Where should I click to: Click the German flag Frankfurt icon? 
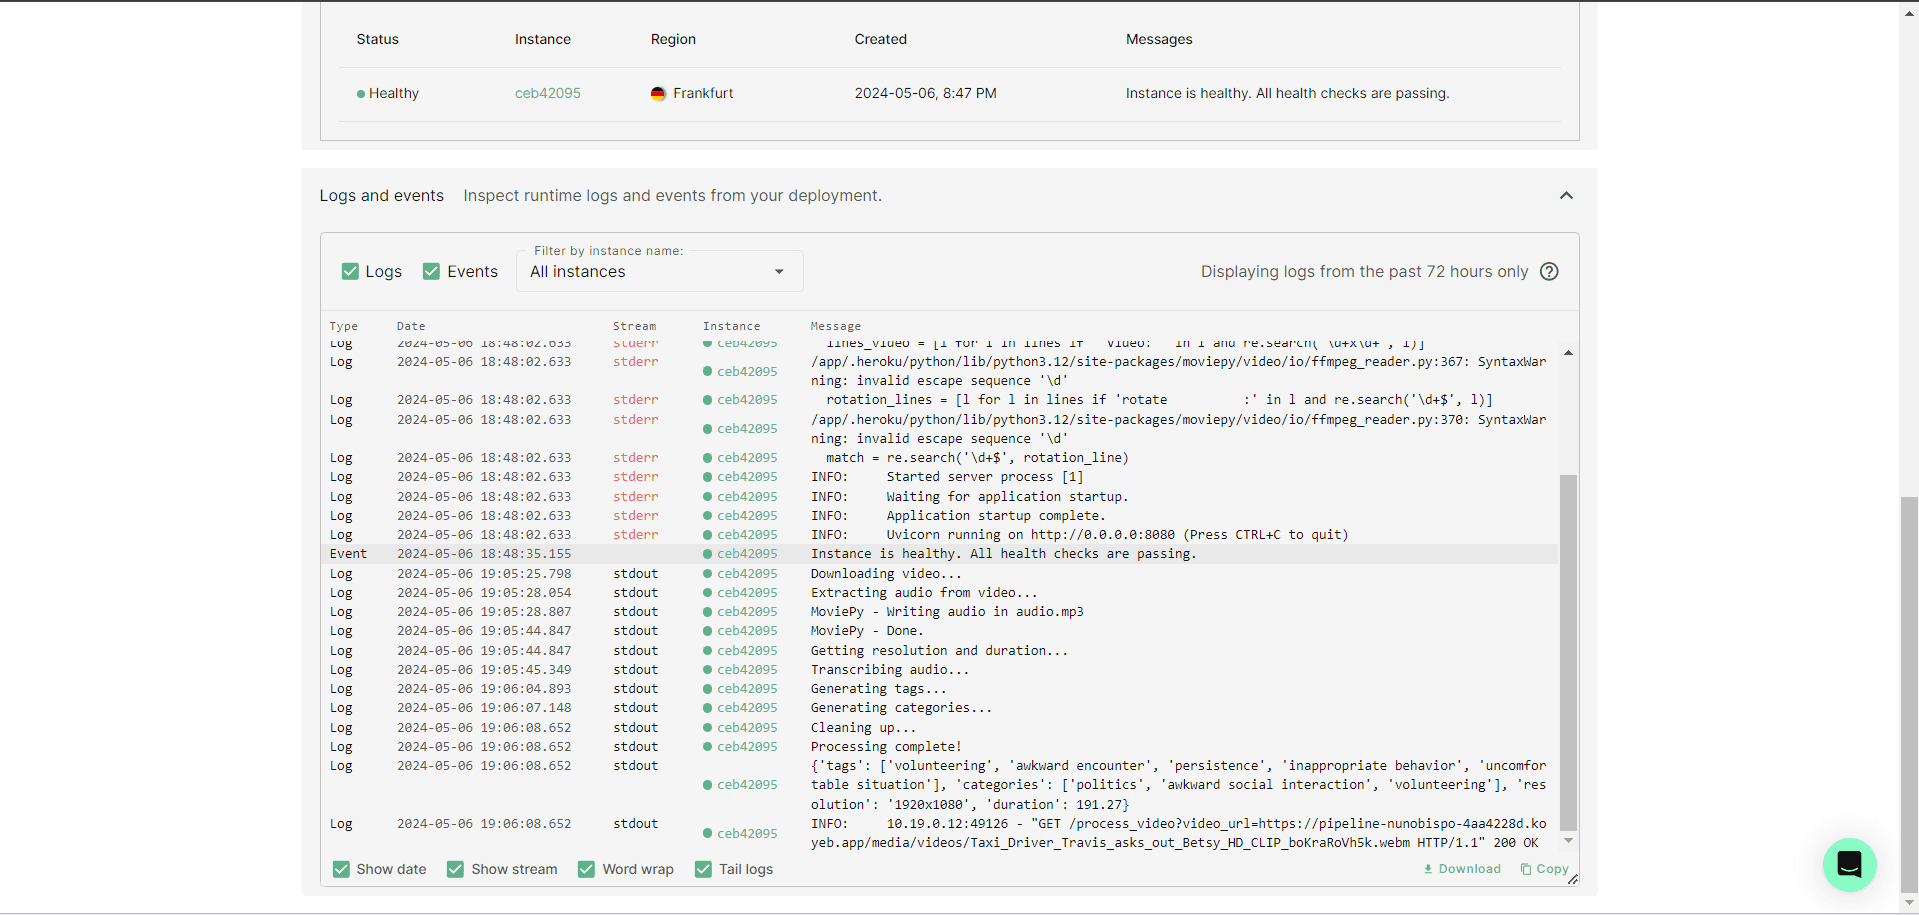pyautogui.click(x=658, y=94)
